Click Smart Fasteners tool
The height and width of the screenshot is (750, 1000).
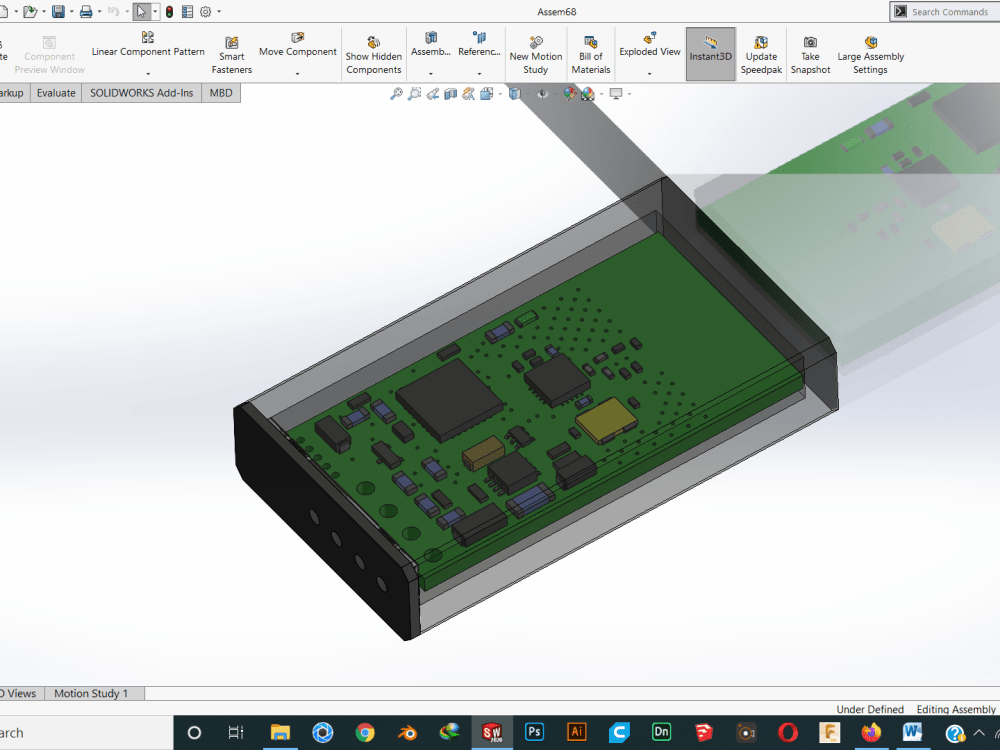[232, 55]
